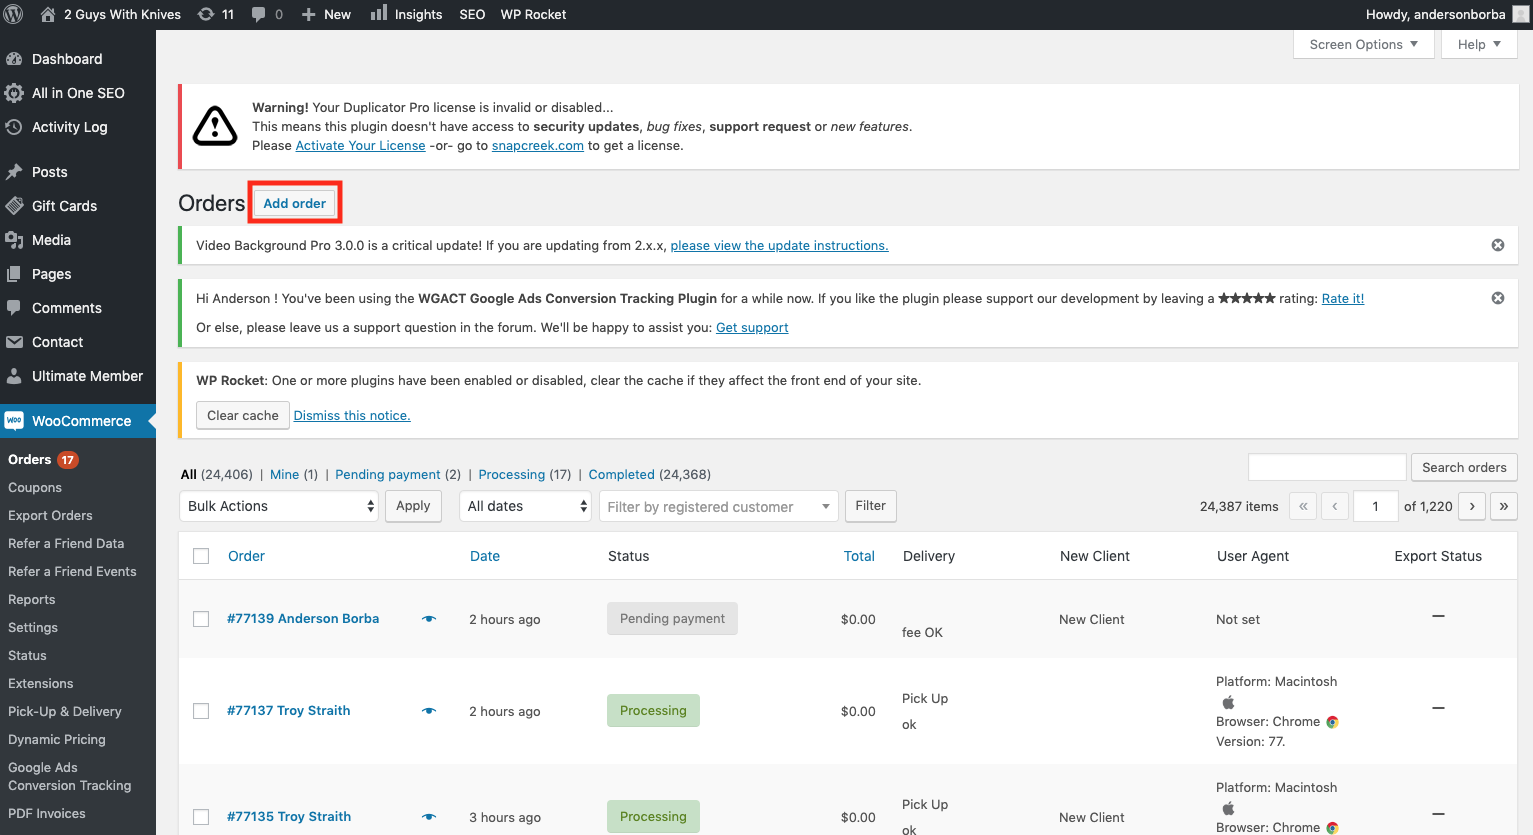
Task: Dismiss the Video Background Pro notice
Action: tap(1497, 245)
